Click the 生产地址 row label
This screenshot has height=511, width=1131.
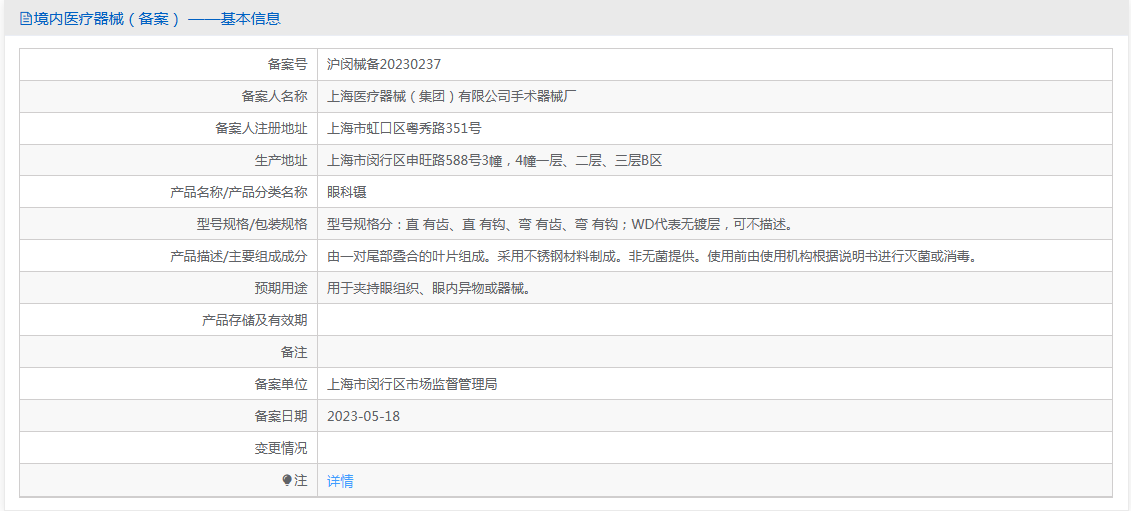(x=281, y=160)
